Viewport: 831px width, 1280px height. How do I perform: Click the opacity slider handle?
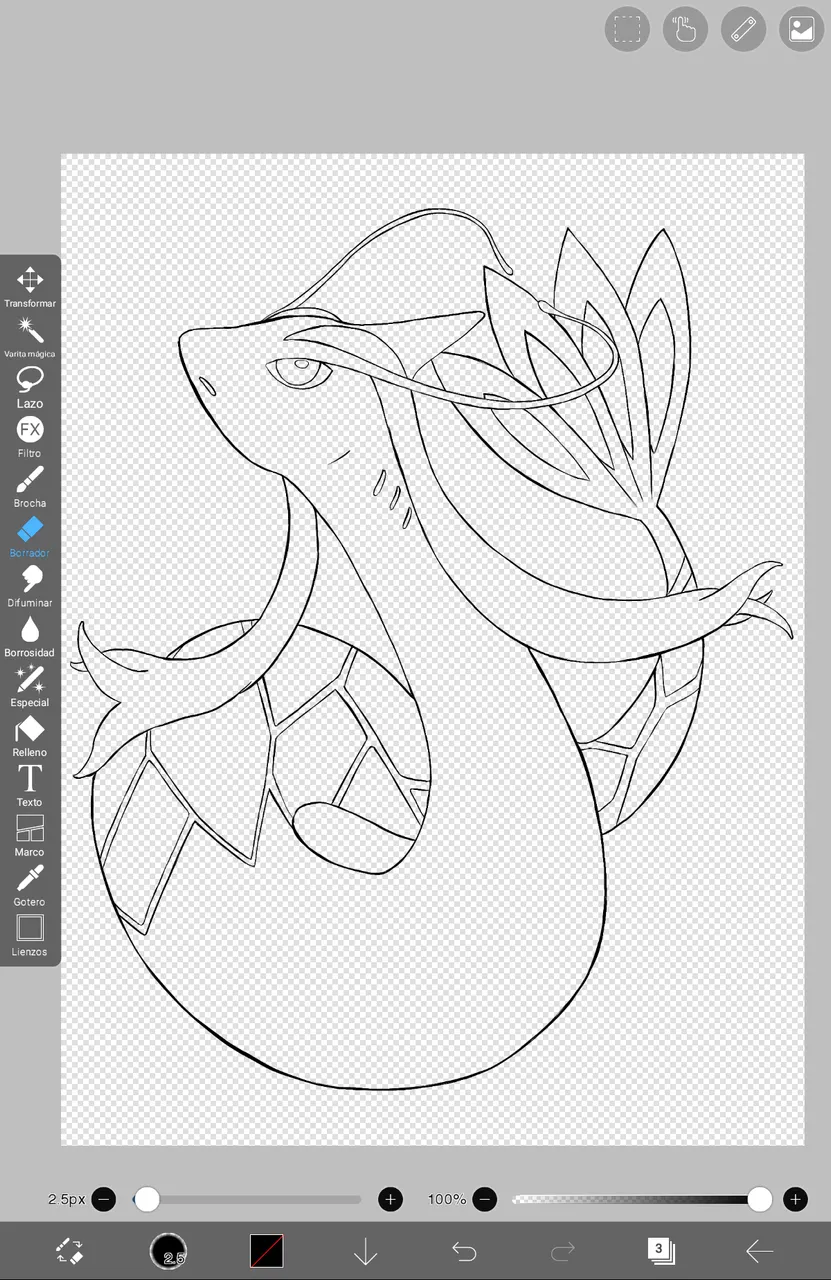tap(759, 1199)
